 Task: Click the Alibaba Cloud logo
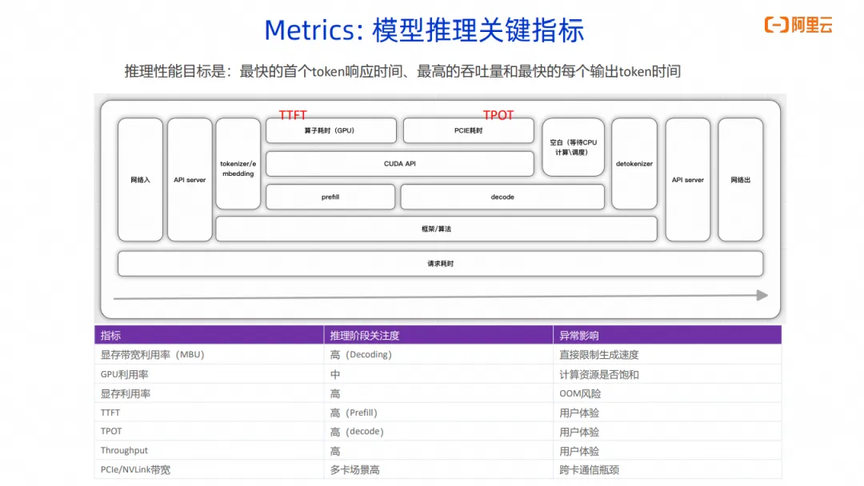tap(798, 25)
